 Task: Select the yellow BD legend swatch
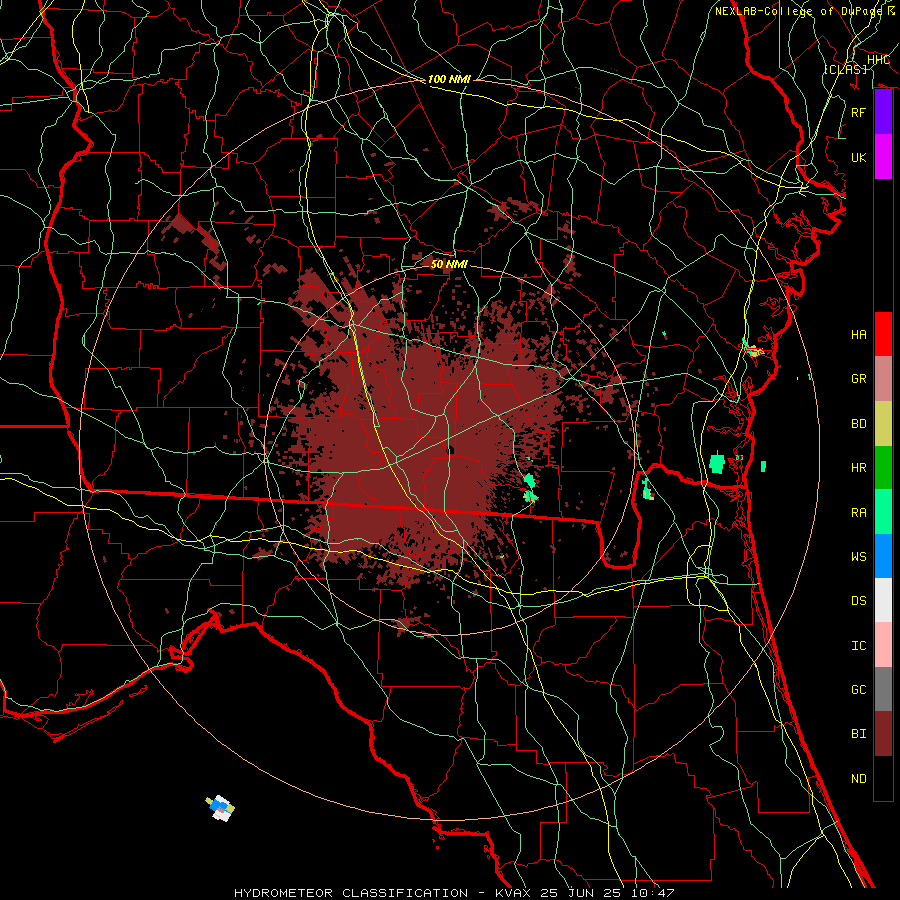(883, 423)
